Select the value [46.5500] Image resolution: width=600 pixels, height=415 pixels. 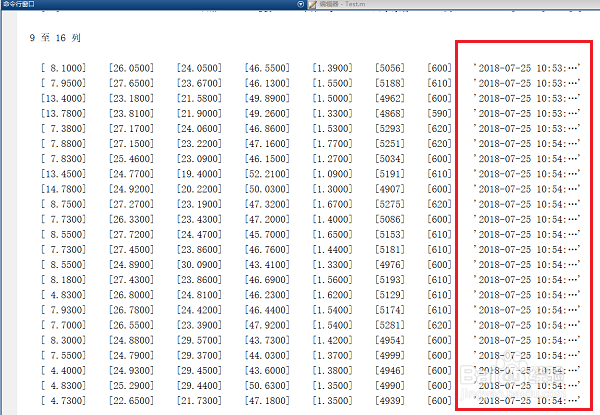[x=267, y=68]
